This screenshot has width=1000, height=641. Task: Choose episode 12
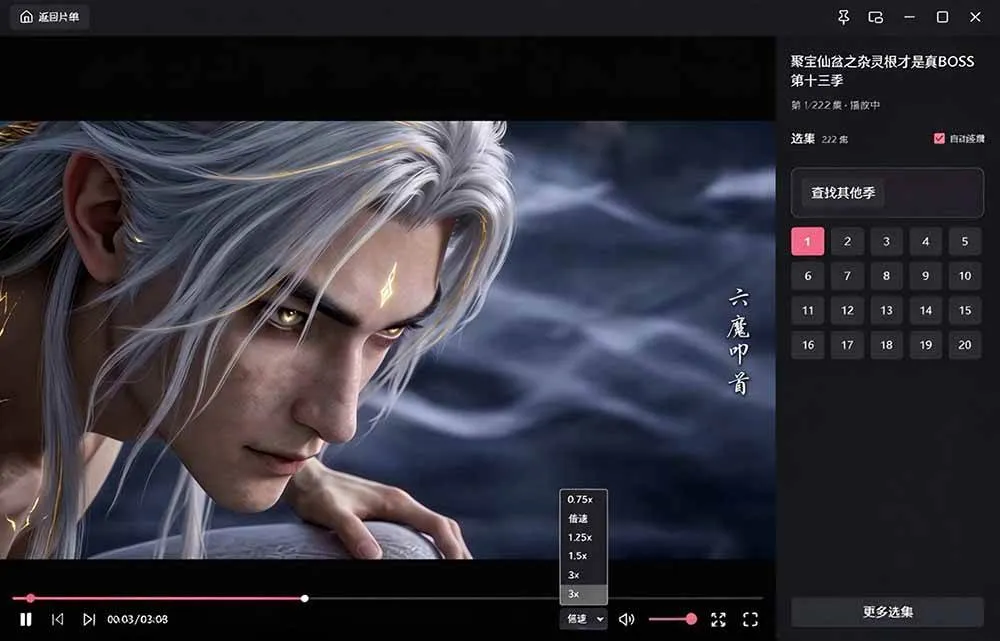[x=847, y=310]
